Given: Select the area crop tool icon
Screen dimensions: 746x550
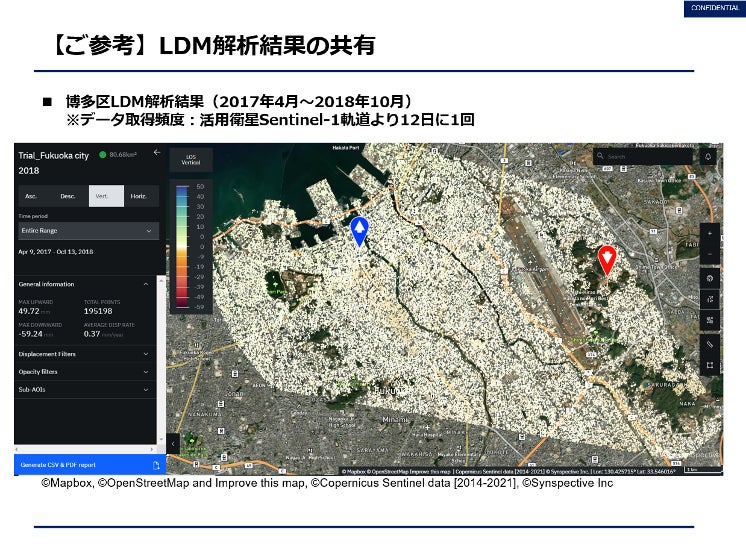Looking at the screenshot, I should pyautogui.click(x=709, y=365).
